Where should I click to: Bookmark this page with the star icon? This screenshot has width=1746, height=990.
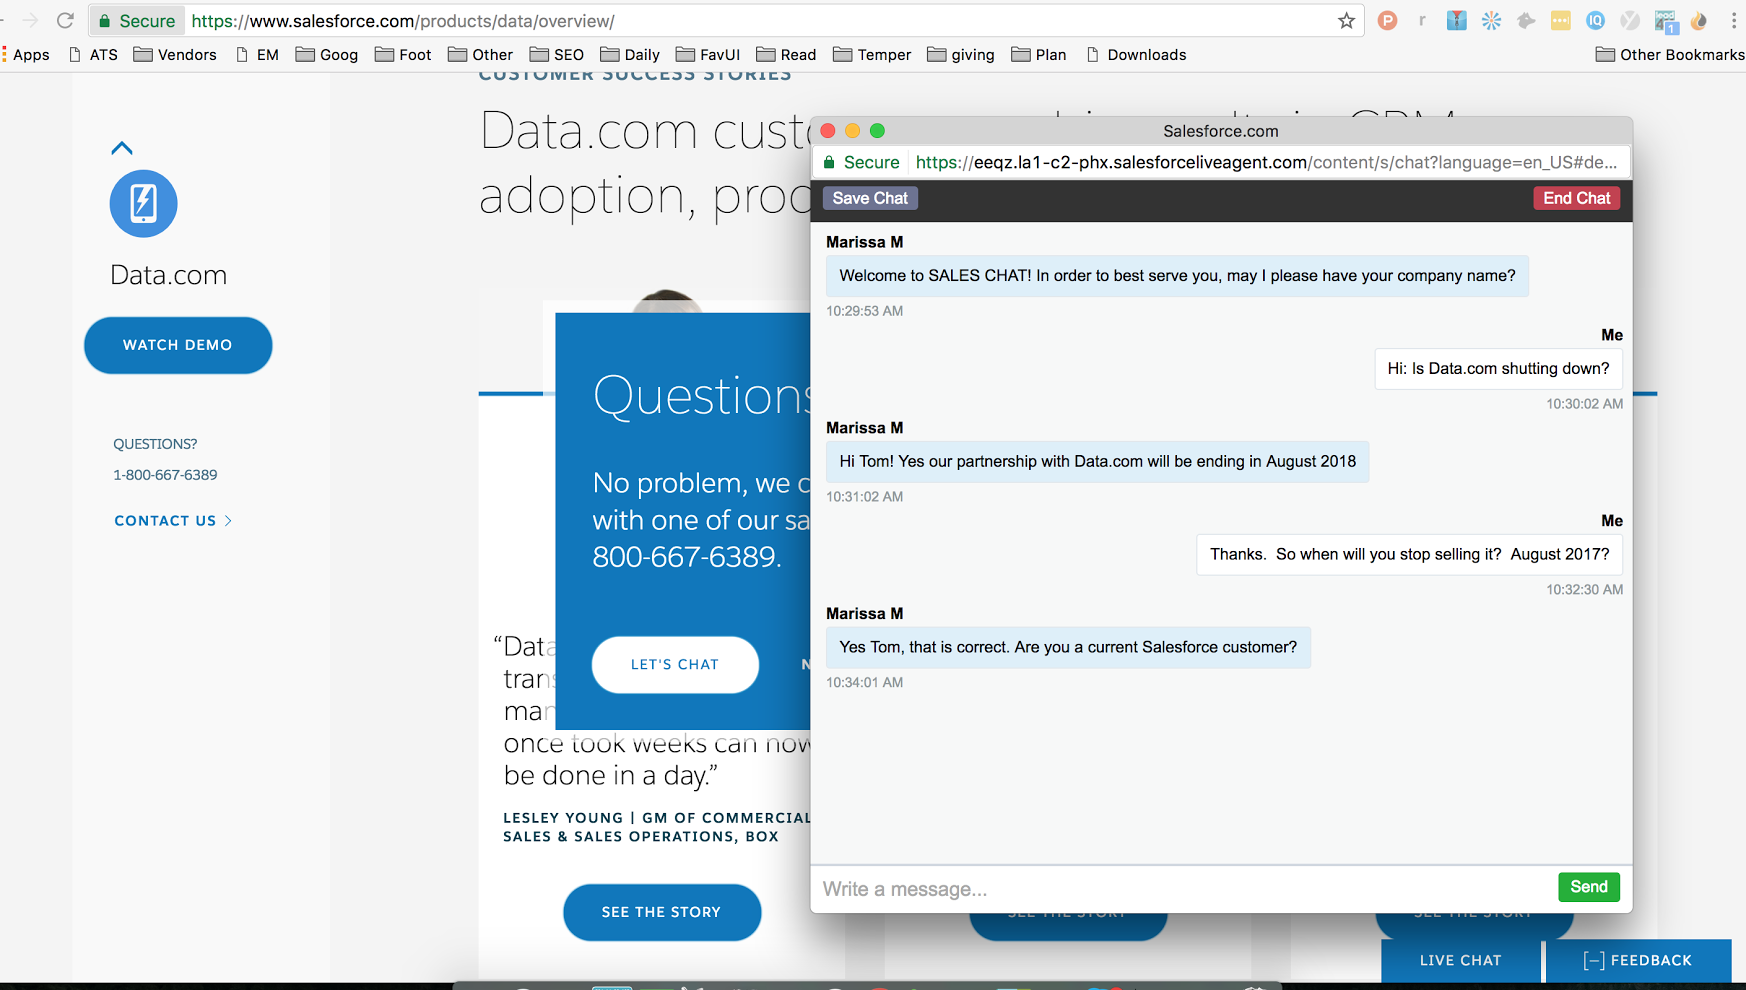pyautogui.click(x=1346, y=20)
